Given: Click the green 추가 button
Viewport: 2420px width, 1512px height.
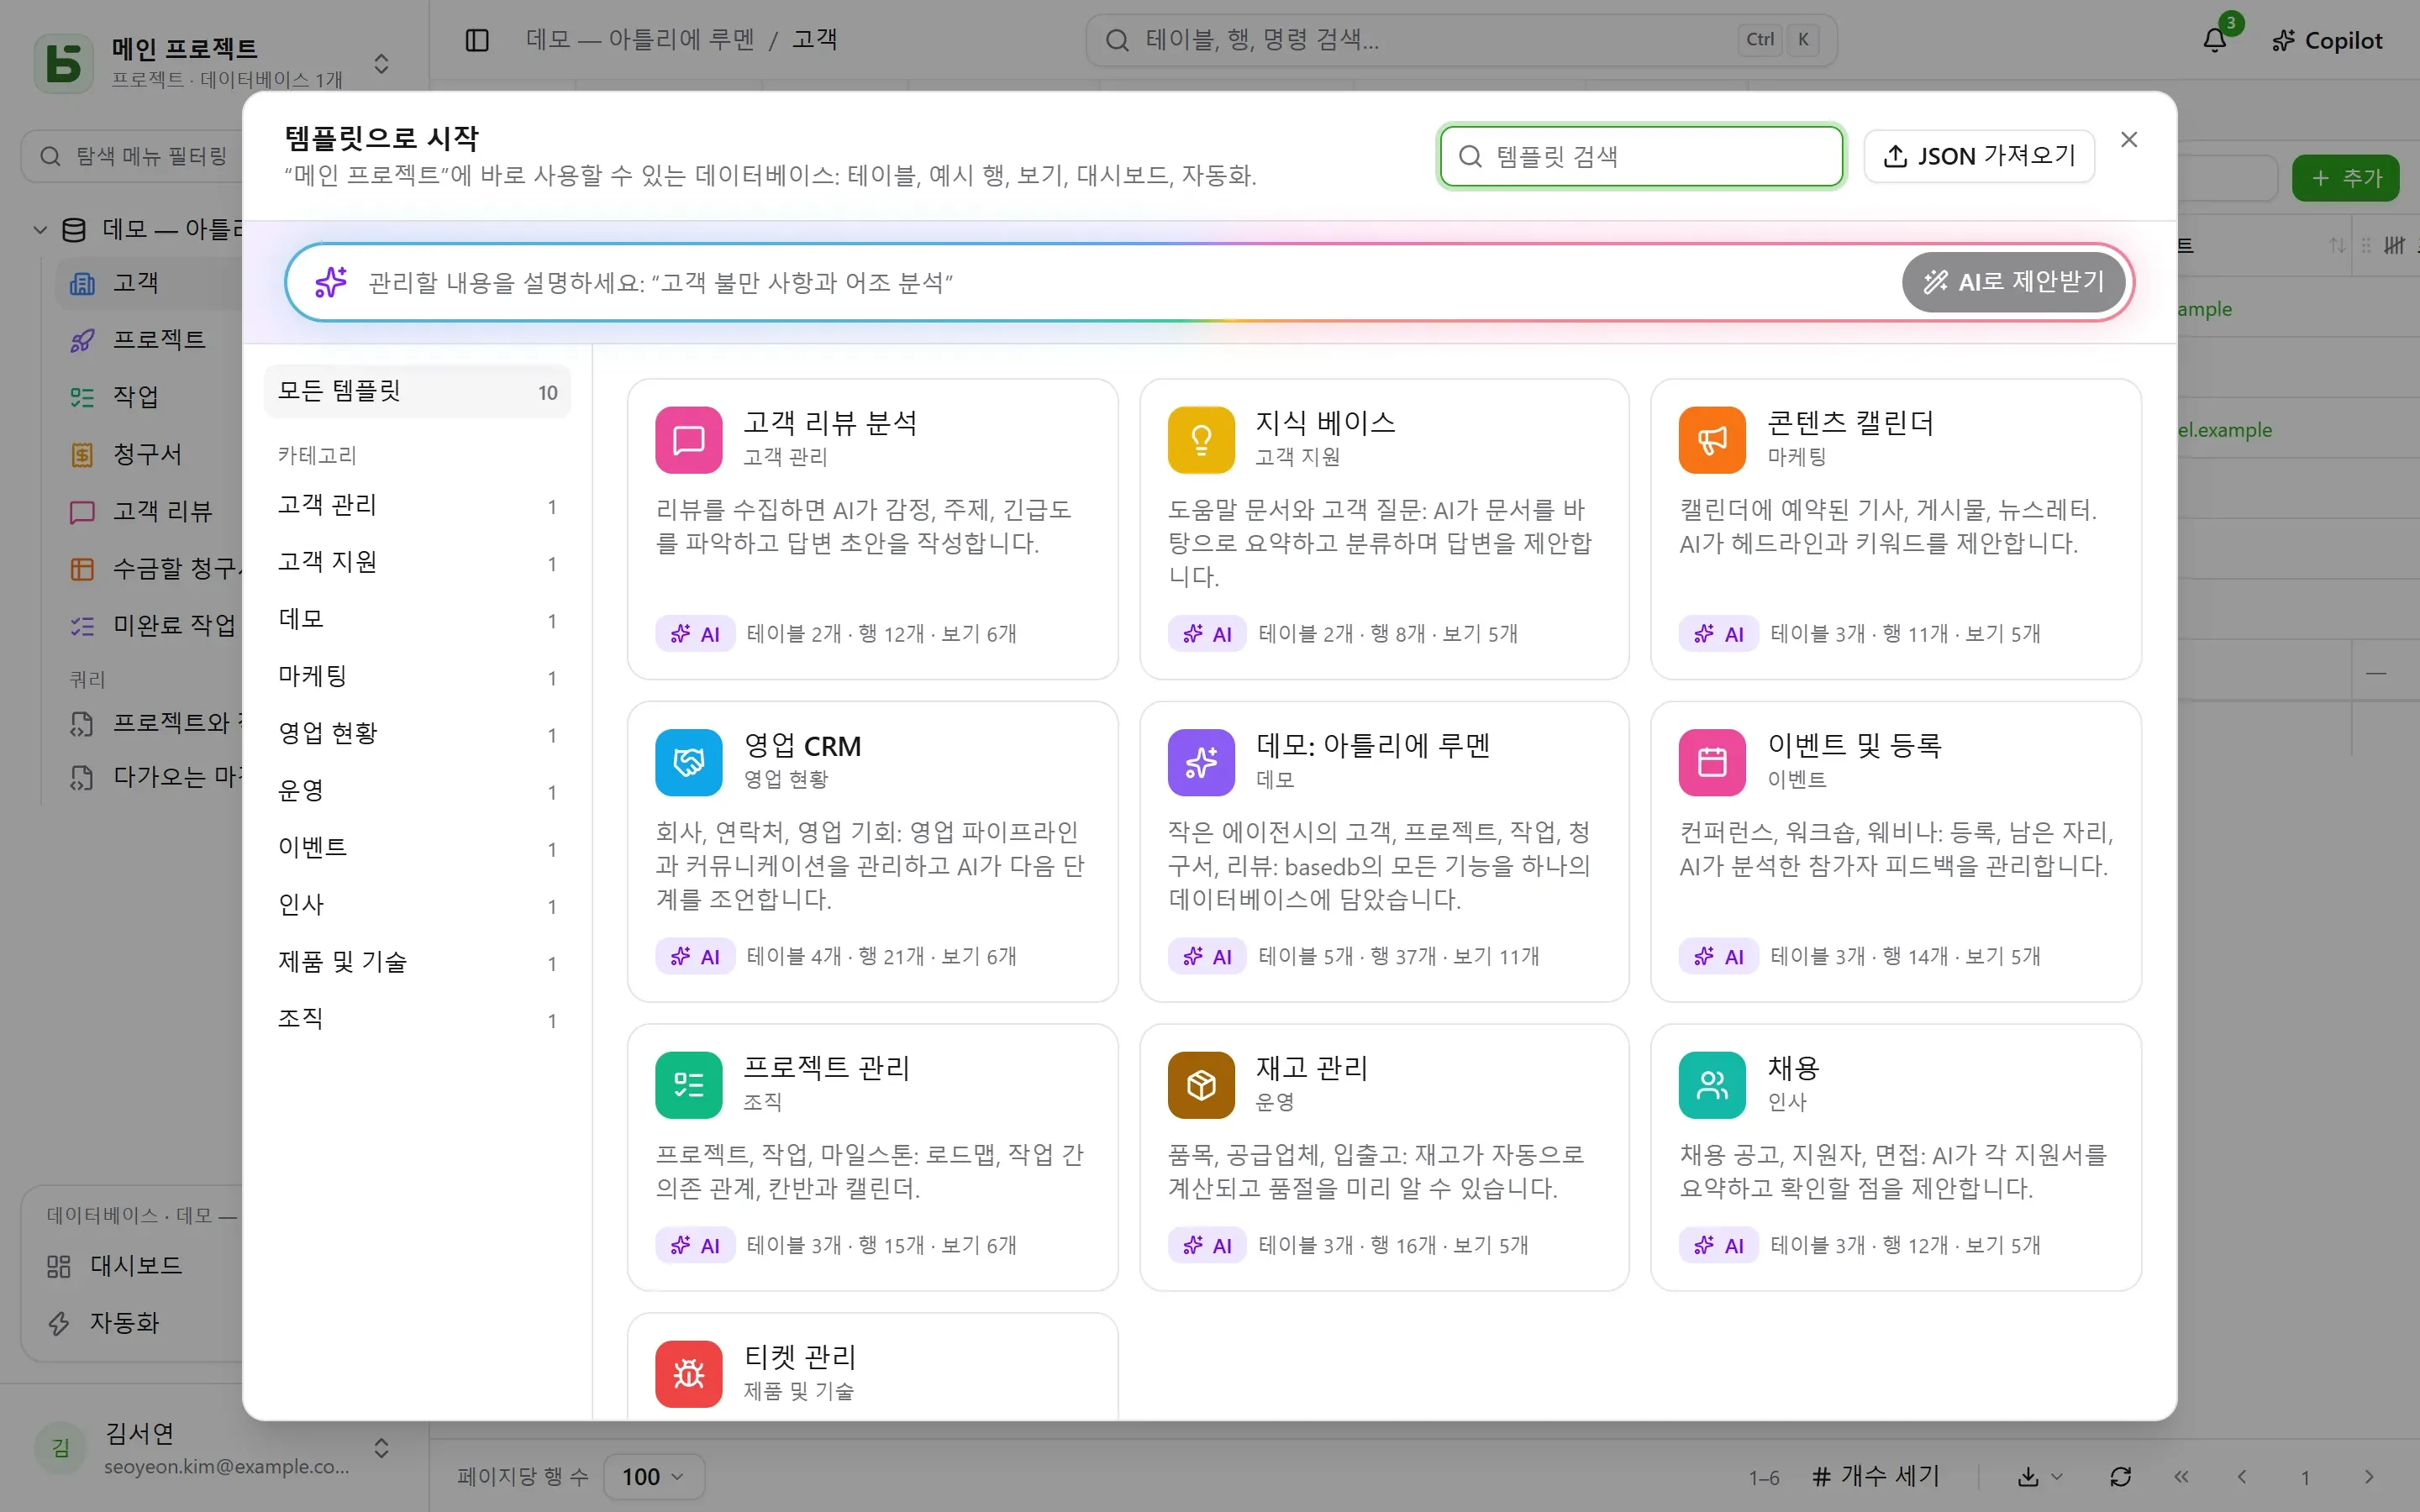Looking at the screenshot, I should tap(2345, 178).
